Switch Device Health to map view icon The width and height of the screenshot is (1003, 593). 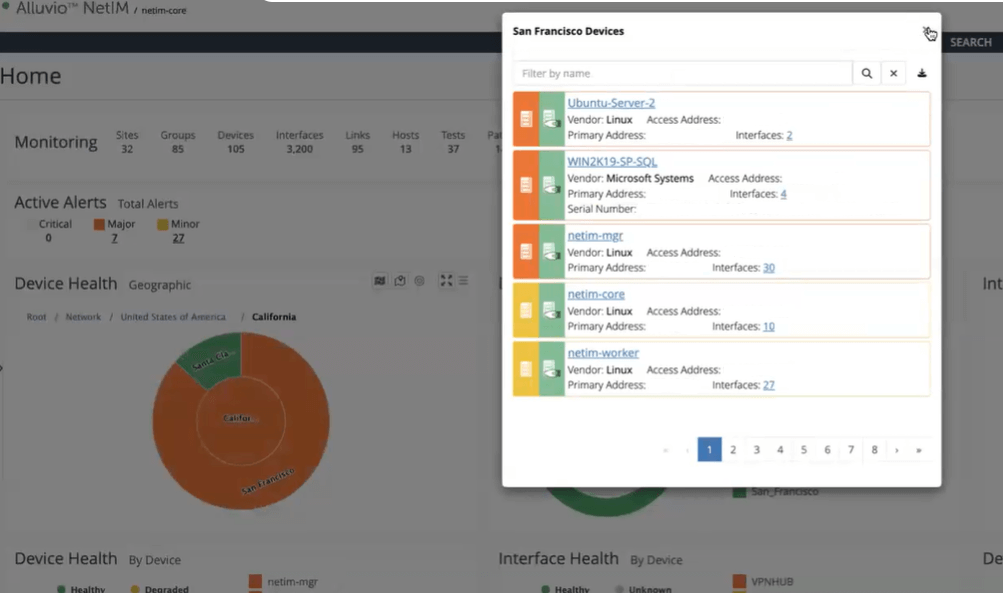(380, 280)
